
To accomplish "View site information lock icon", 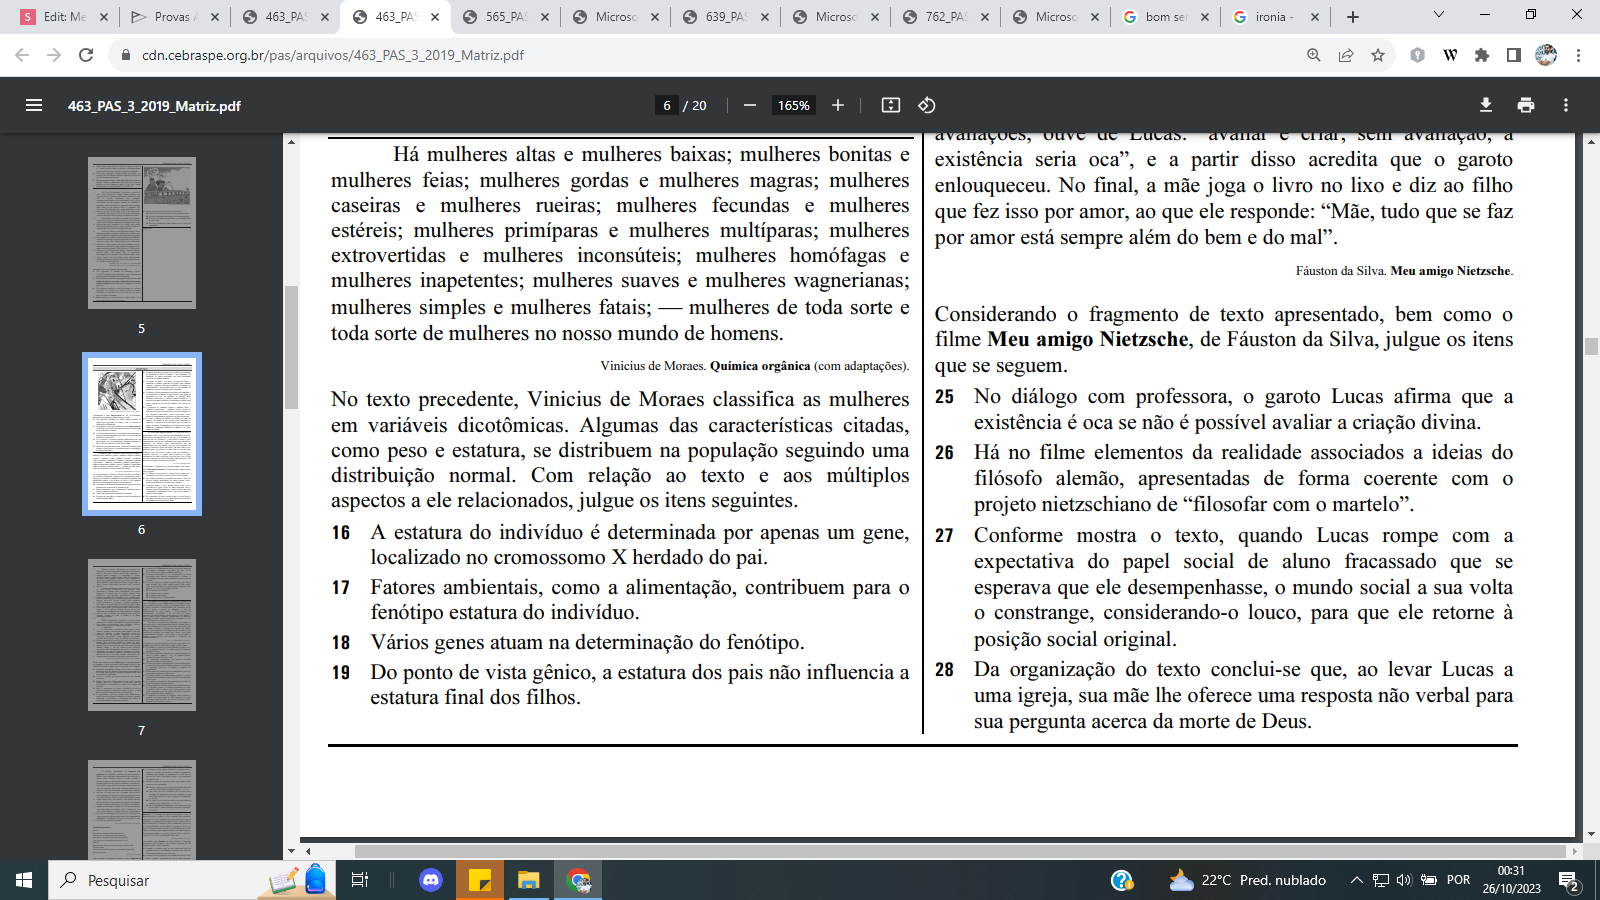I will tap(126, 55).
